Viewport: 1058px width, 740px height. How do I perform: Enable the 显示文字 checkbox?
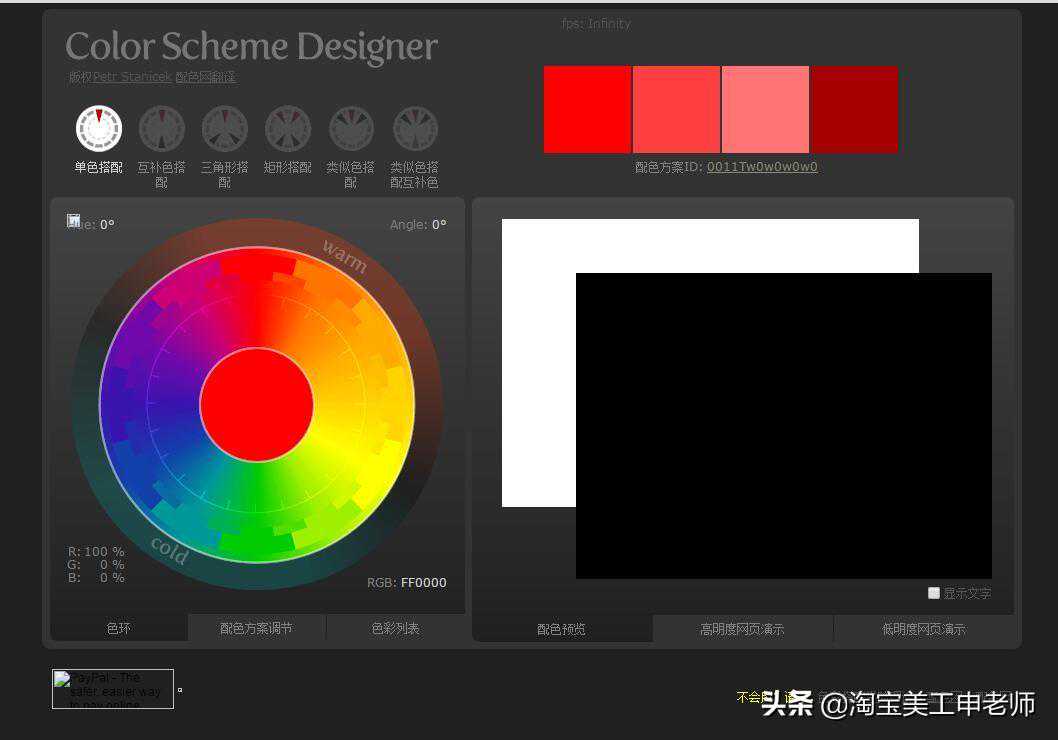(x=934, y=593)
